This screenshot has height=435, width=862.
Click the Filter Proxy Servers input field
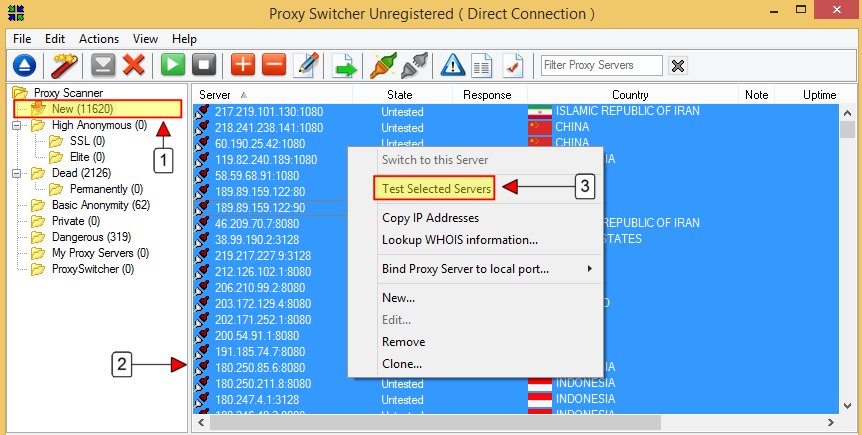tap(601, 65)
